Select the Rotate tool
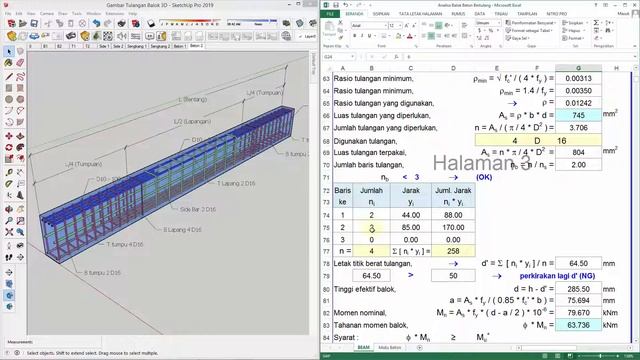The image size is (640, 360). [x=9, y=147]
